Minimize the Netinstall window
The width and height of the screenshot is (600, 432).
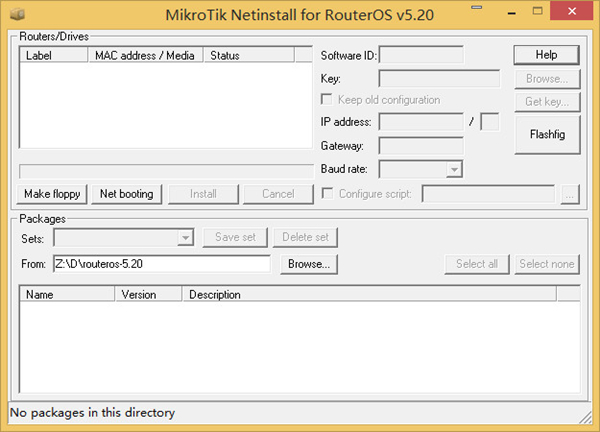[512, 13]
